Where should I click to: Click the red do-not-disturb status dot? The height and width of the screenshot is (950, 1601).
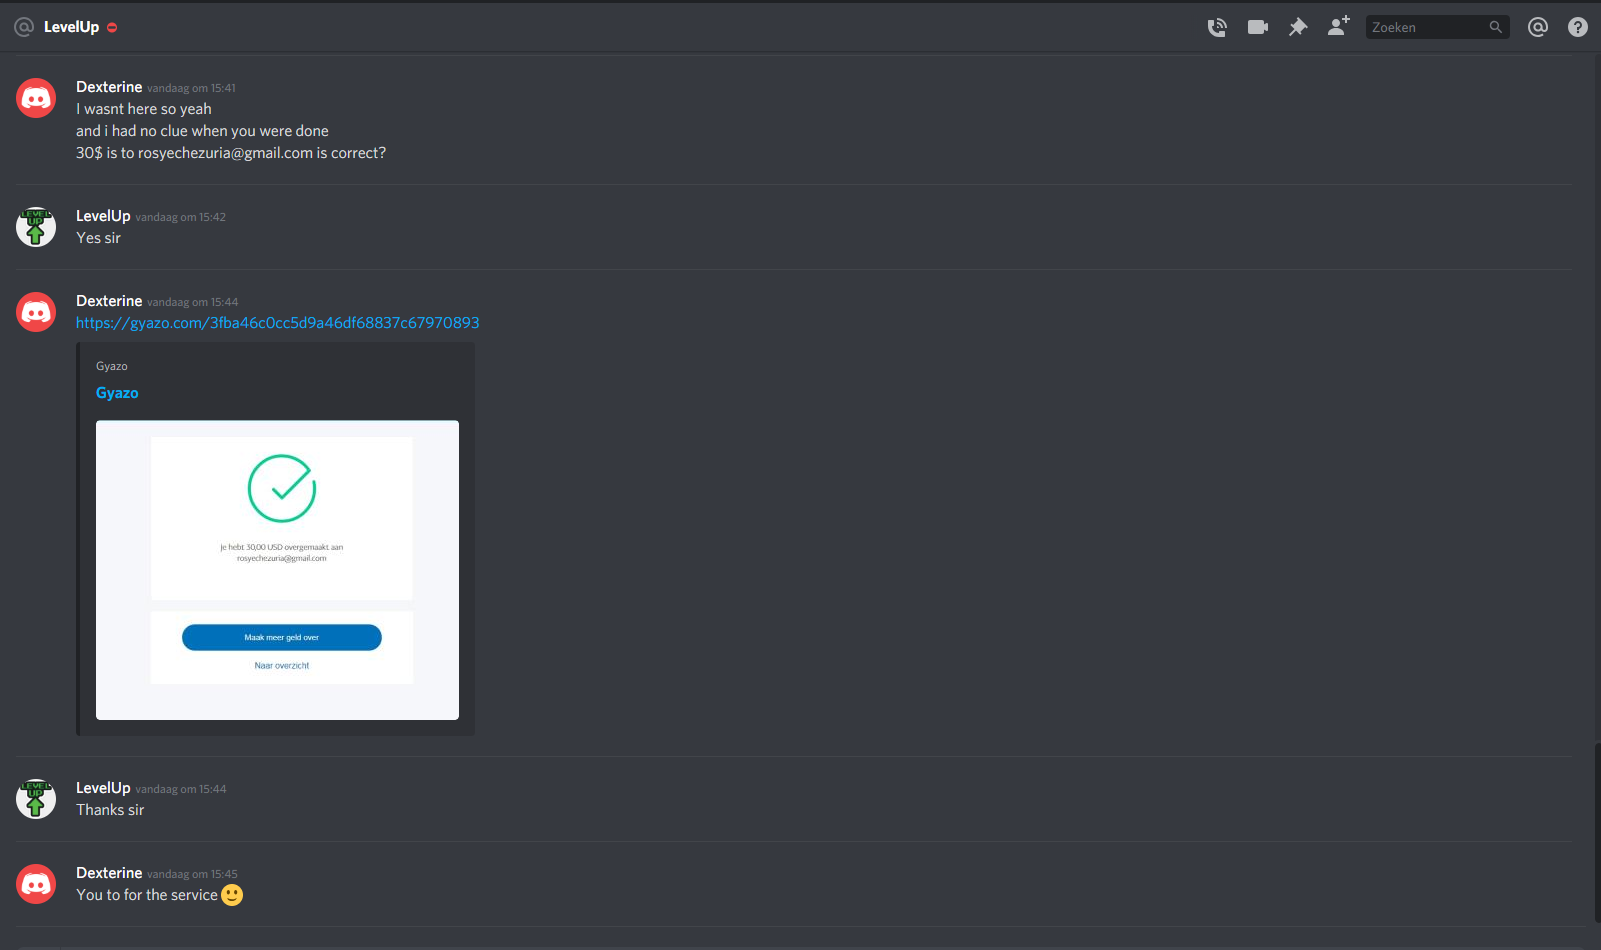point(112,28)
